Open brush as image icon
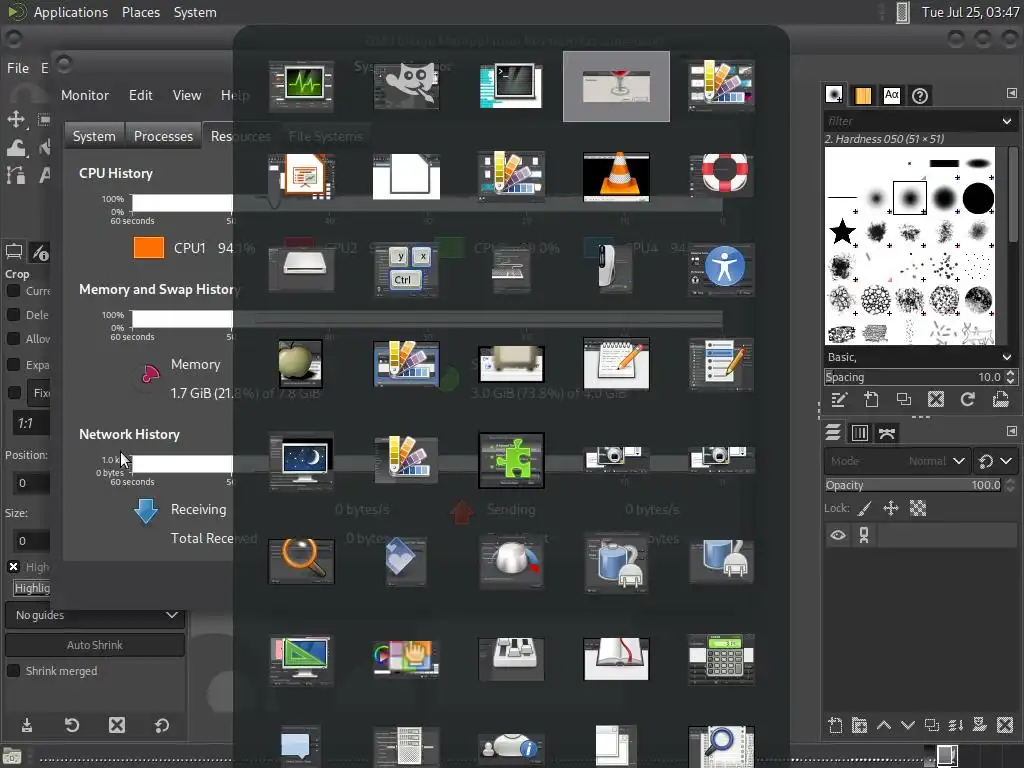The height and width of the screenshot is (768, 1024). point(1000,399)
